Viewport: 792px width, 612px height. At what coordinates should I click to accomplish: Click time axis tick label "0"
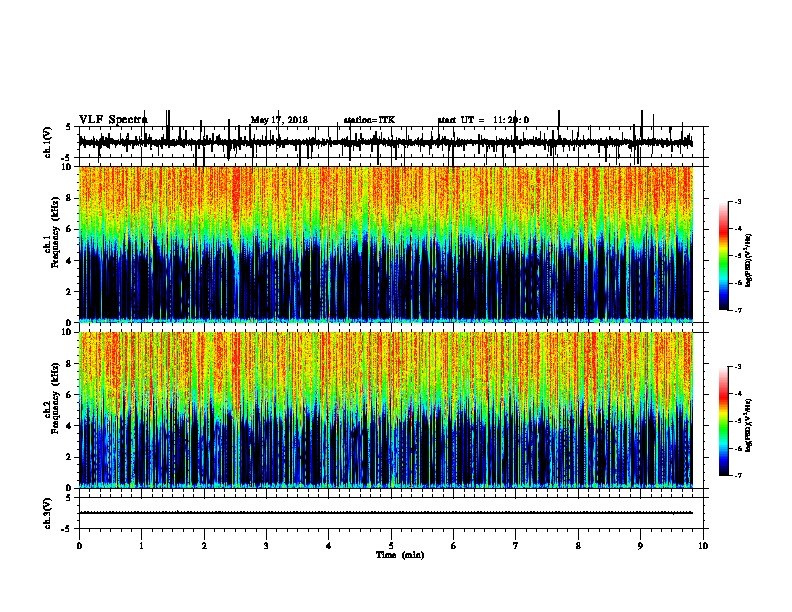tap(79, 546)
